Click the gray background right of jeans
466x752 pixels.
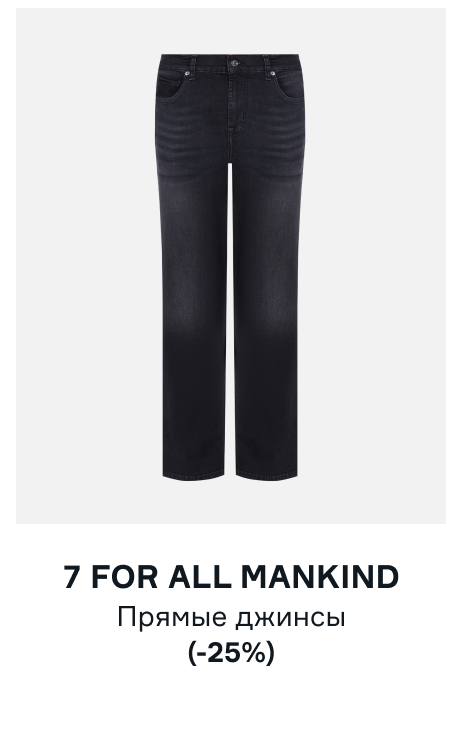pos(375,266)
